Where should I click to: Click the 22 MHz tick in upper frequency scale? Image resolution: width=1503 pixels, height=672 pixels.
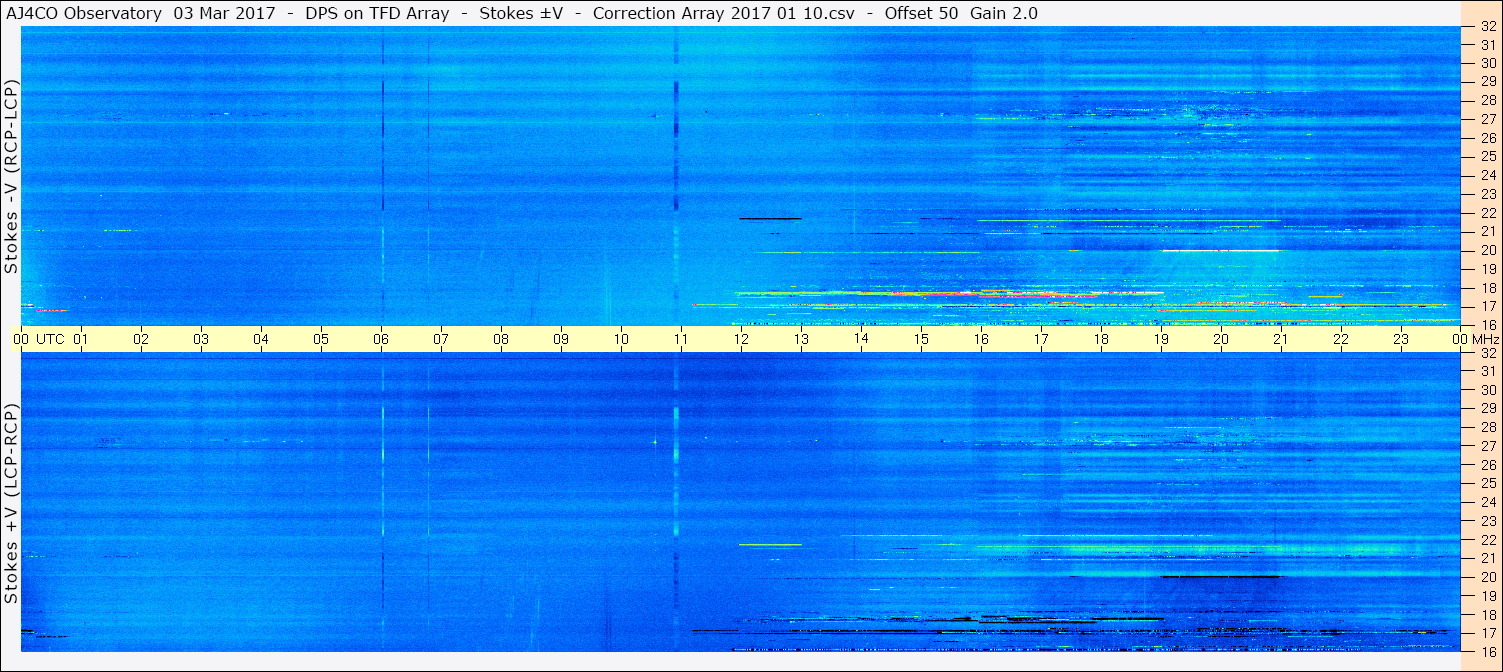click(x=1487, y=213)
